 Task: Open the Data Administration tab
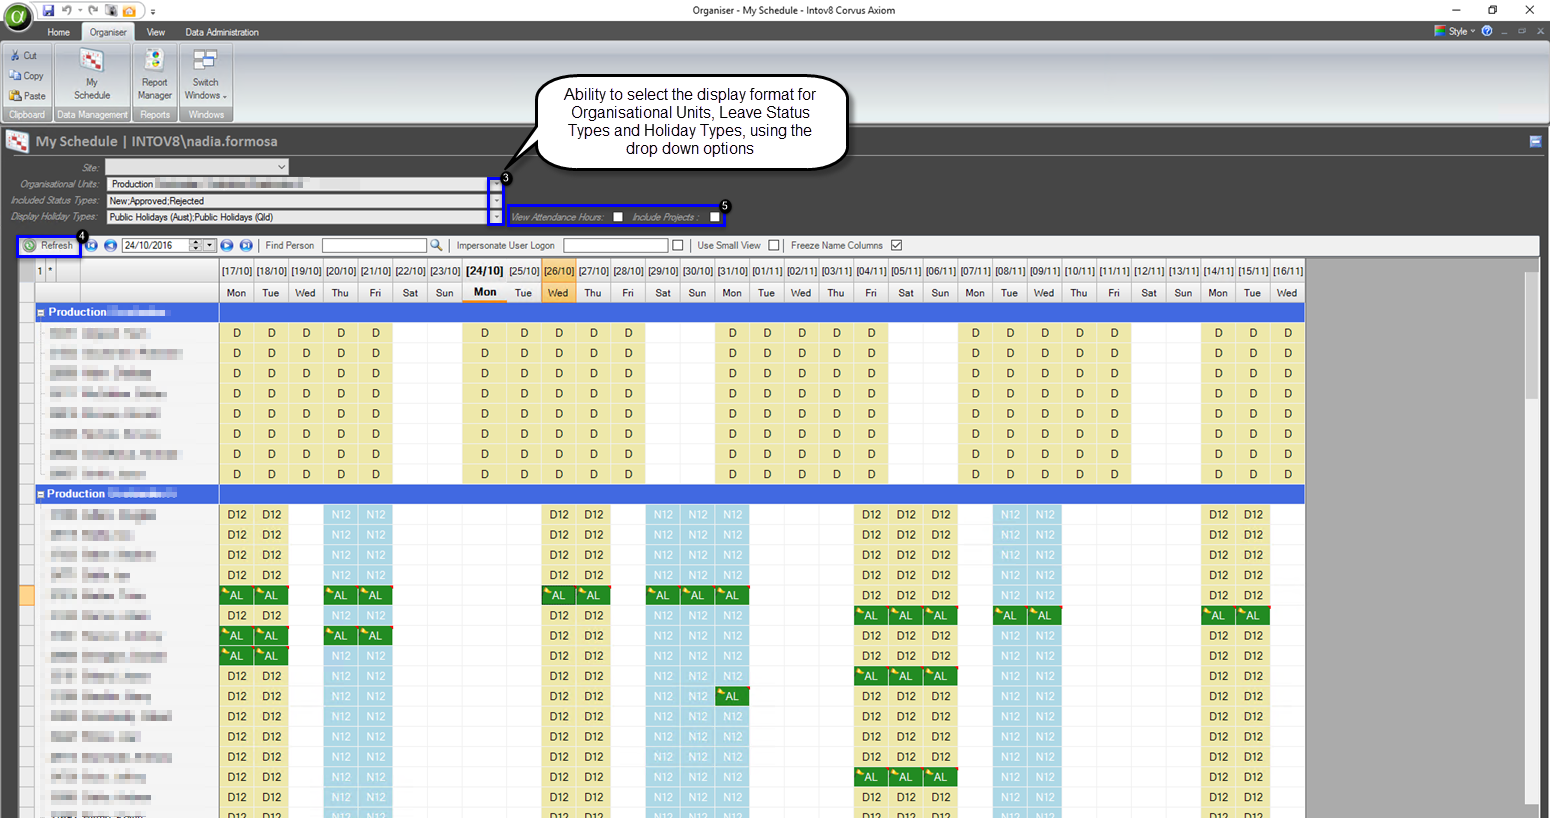pyautogui.click(x=222, y=32)
